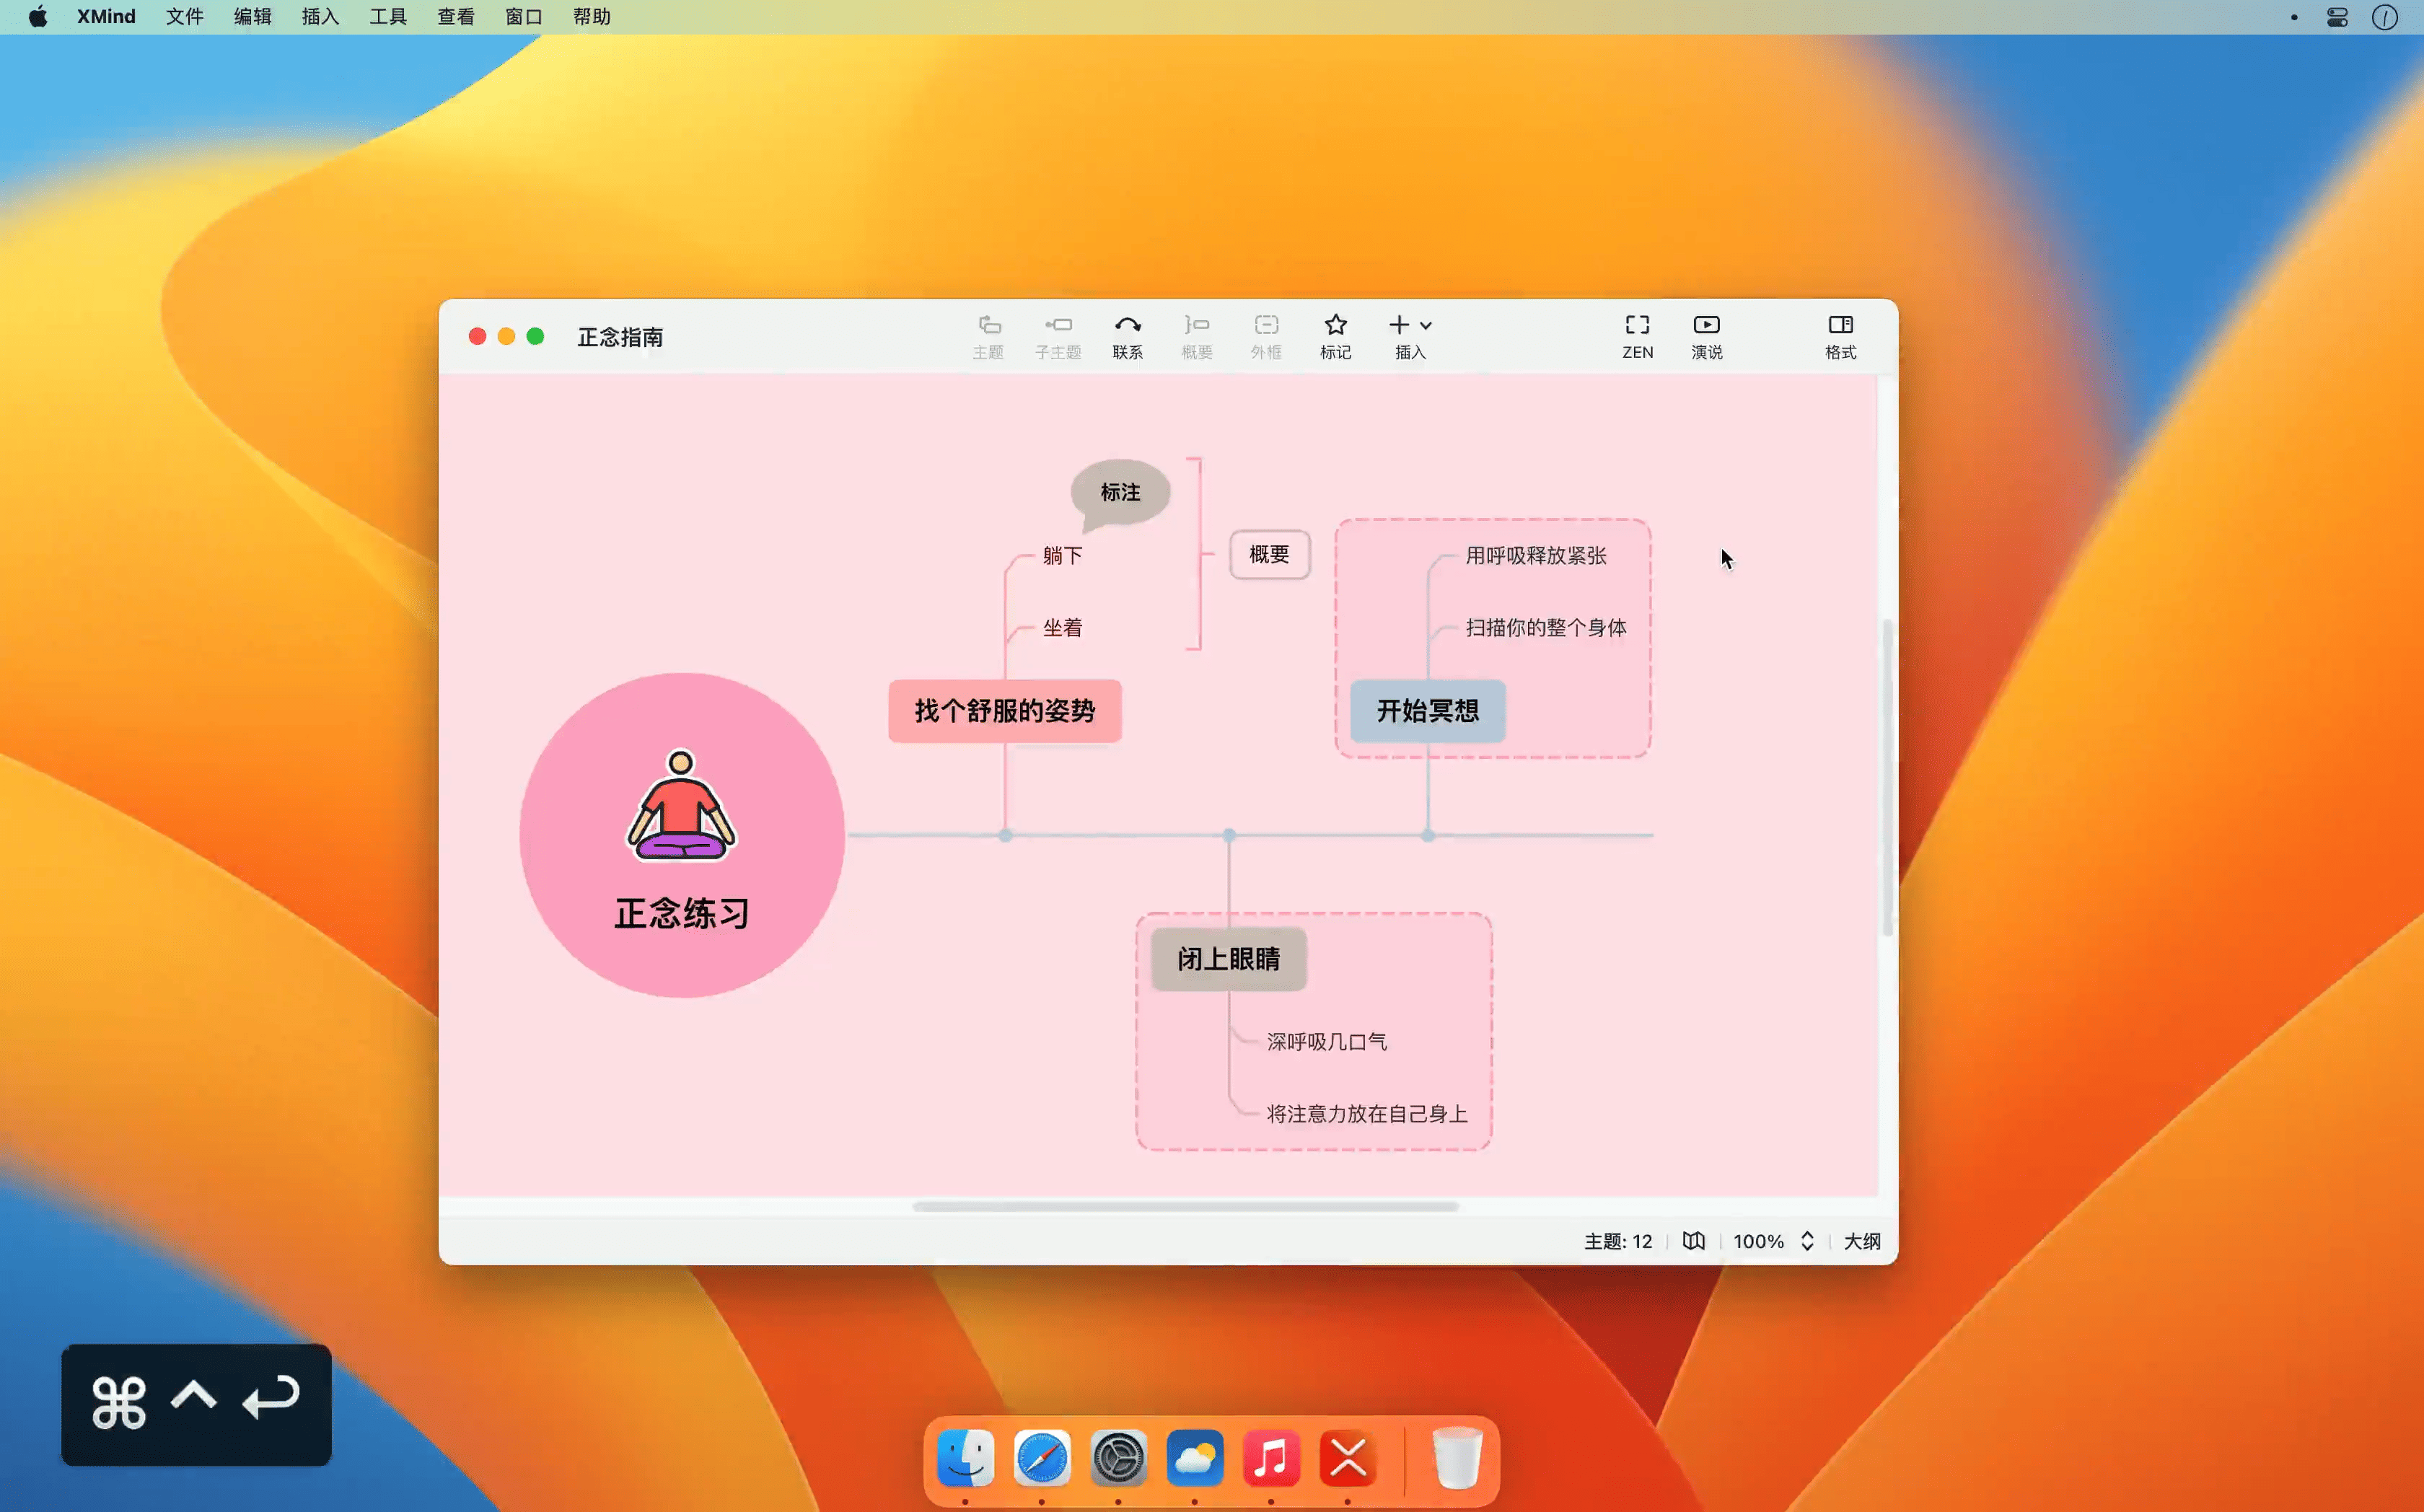Switch to 大纲 outline view

[x=1862, y=1241]
